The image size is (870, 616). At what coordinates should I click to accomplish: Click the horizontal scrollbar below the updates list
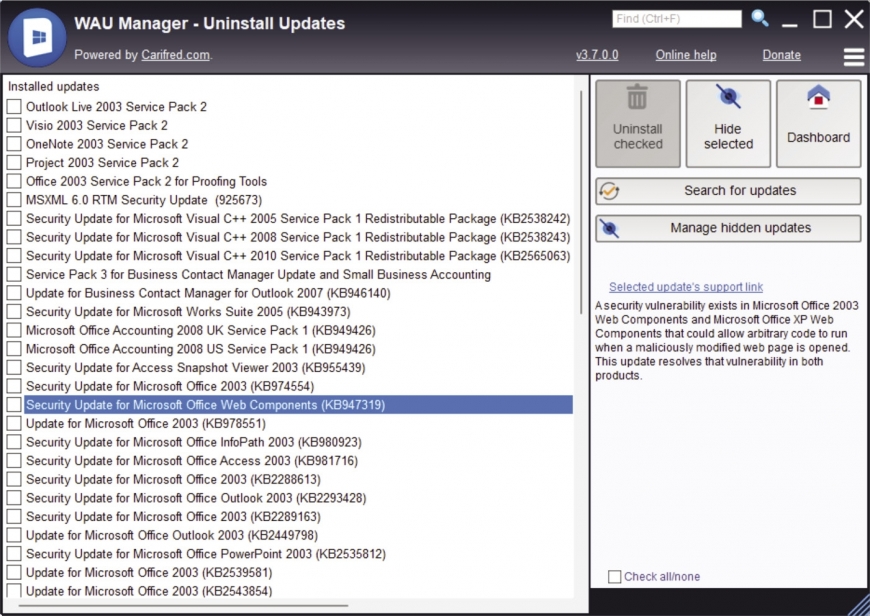184,605
